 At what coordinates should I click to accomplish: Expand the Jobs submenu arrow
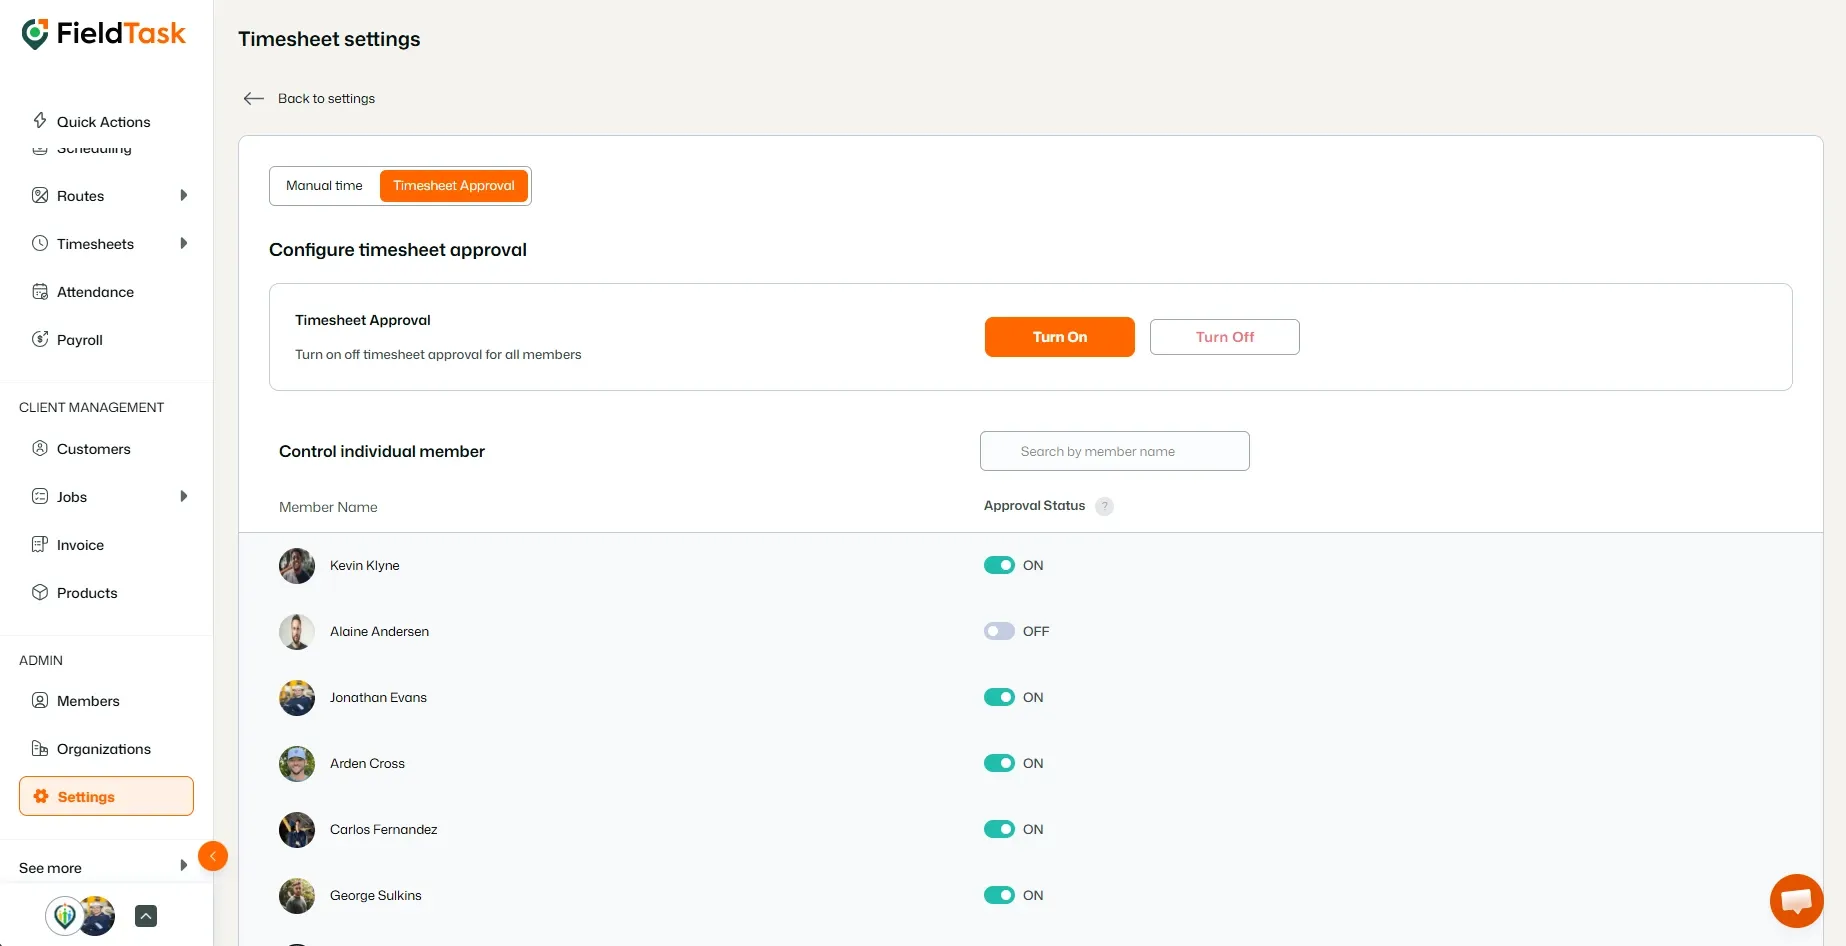point(184,496)
